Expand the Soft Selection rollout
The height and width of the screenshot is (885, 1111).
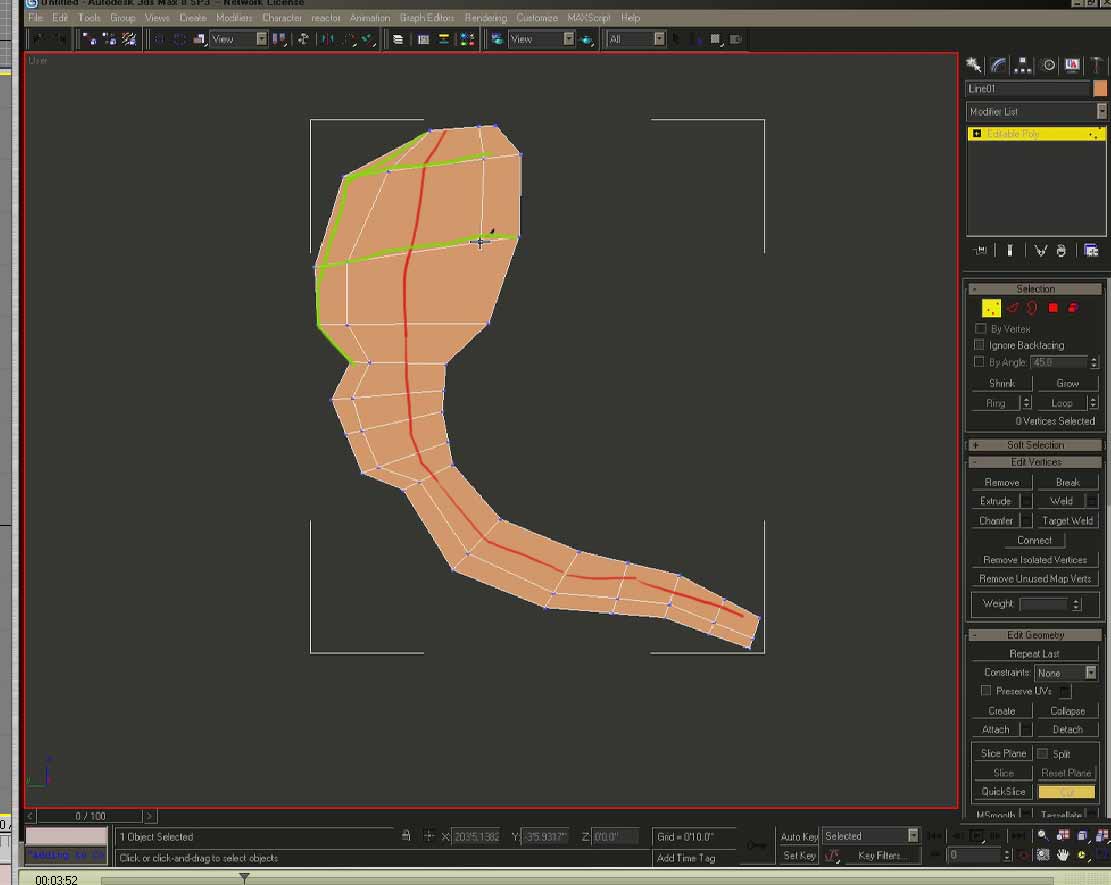click(1035, 445)
